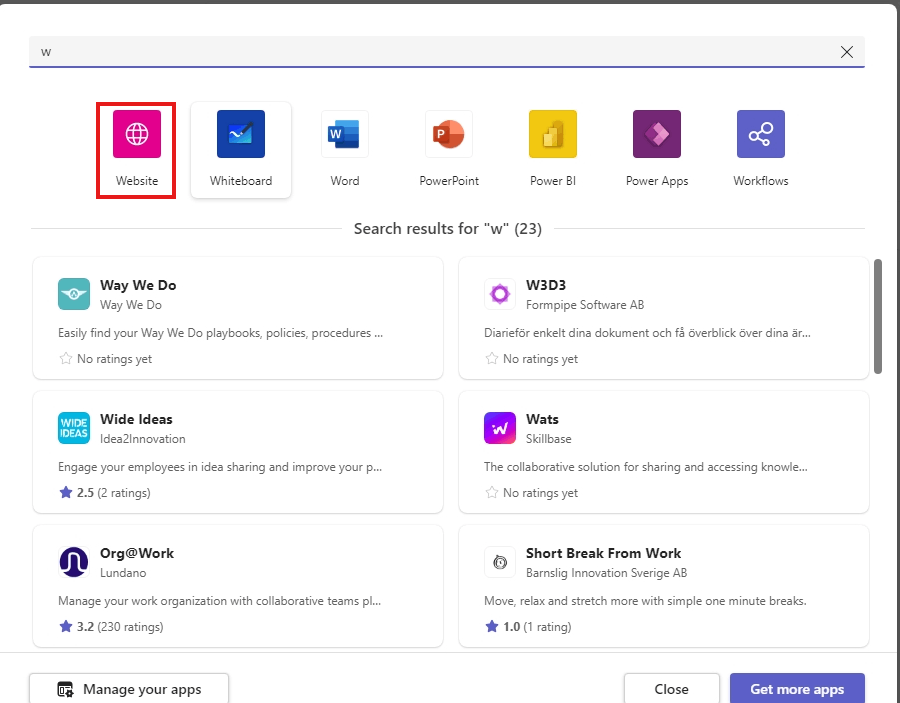Choose the Word app icon
The image size is (900, 703).
click(344, 134)
